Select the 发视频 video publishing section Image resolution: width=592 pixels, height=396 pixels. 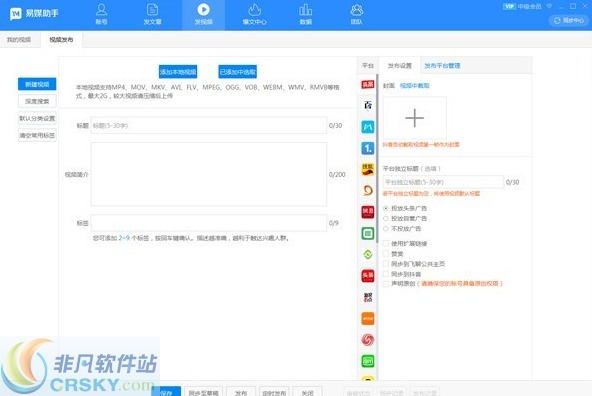coord(204,14)
